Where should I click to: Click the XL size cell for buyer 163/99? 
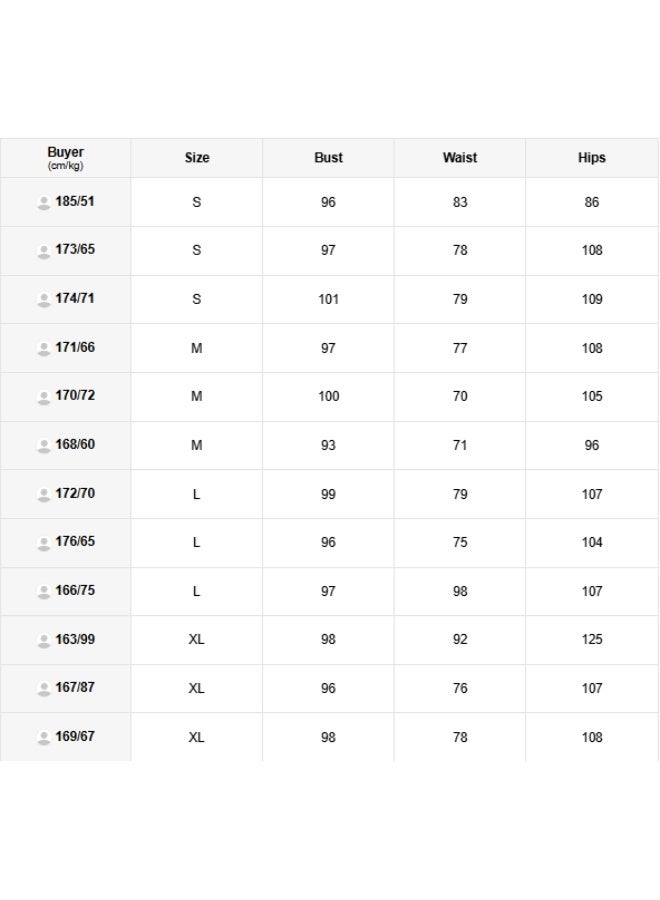pos(196,639)
